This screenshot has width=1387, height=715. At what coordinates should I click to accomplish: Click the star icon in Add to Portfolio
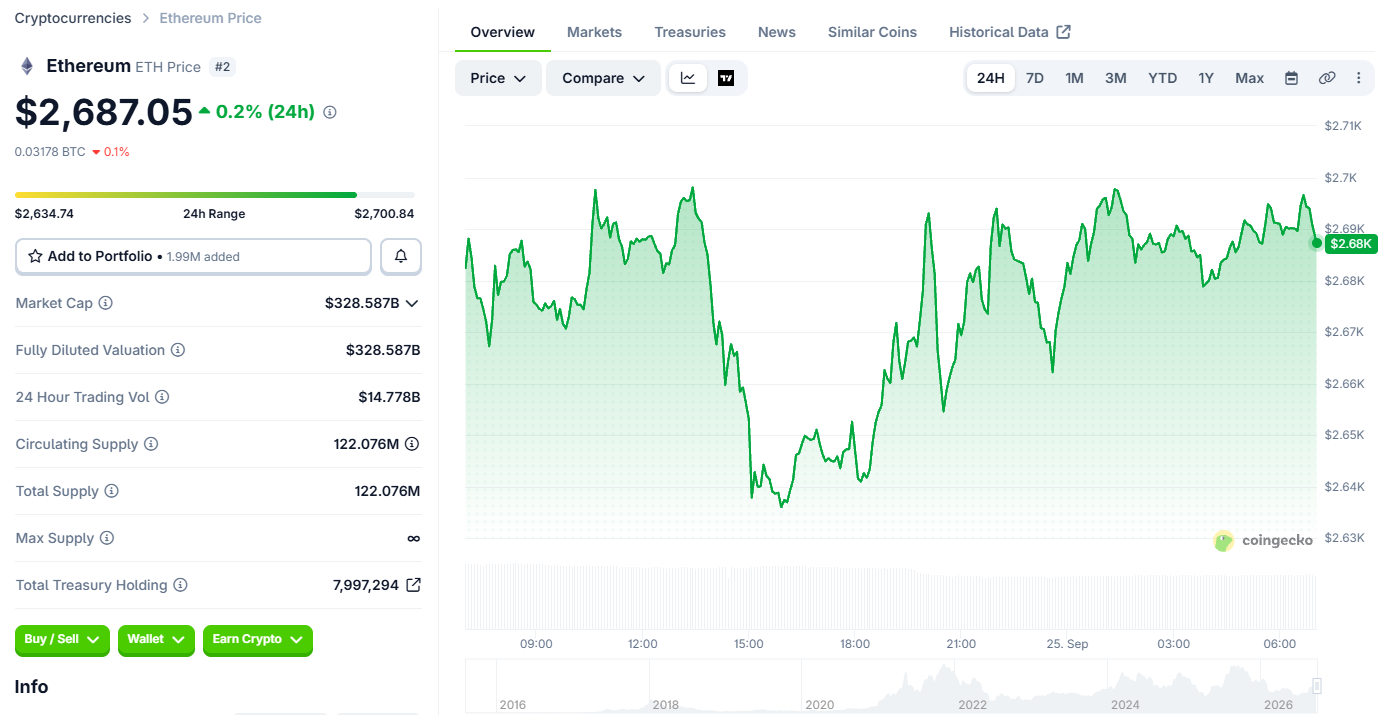[36, 256]
